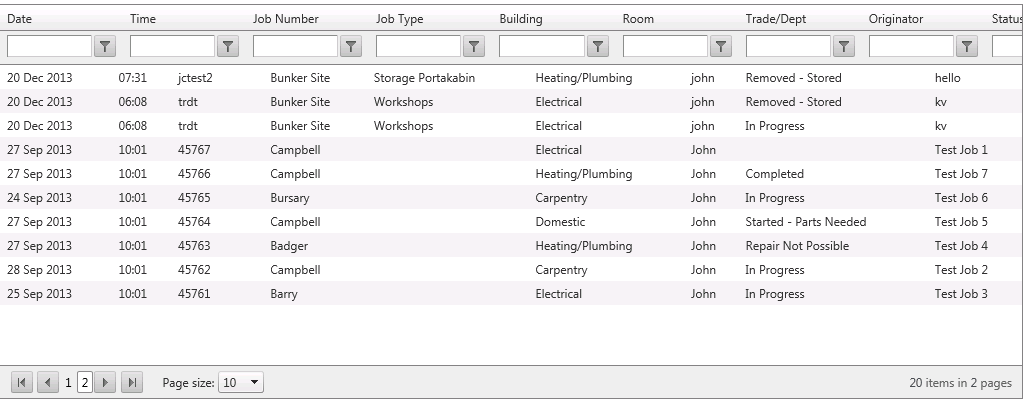Click the Building filter text box

click(x=542, y=47)
